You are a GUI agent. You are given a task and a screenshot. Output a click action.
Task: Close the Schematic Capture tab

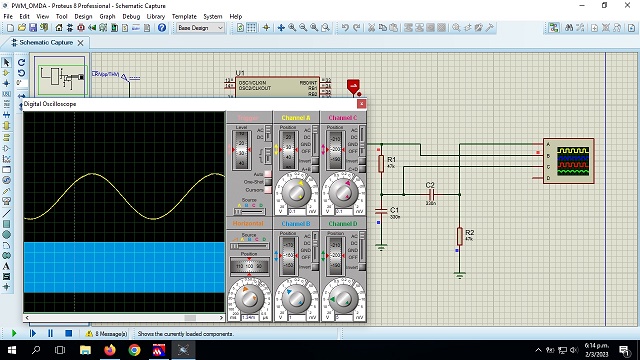[x=80, y=42]
